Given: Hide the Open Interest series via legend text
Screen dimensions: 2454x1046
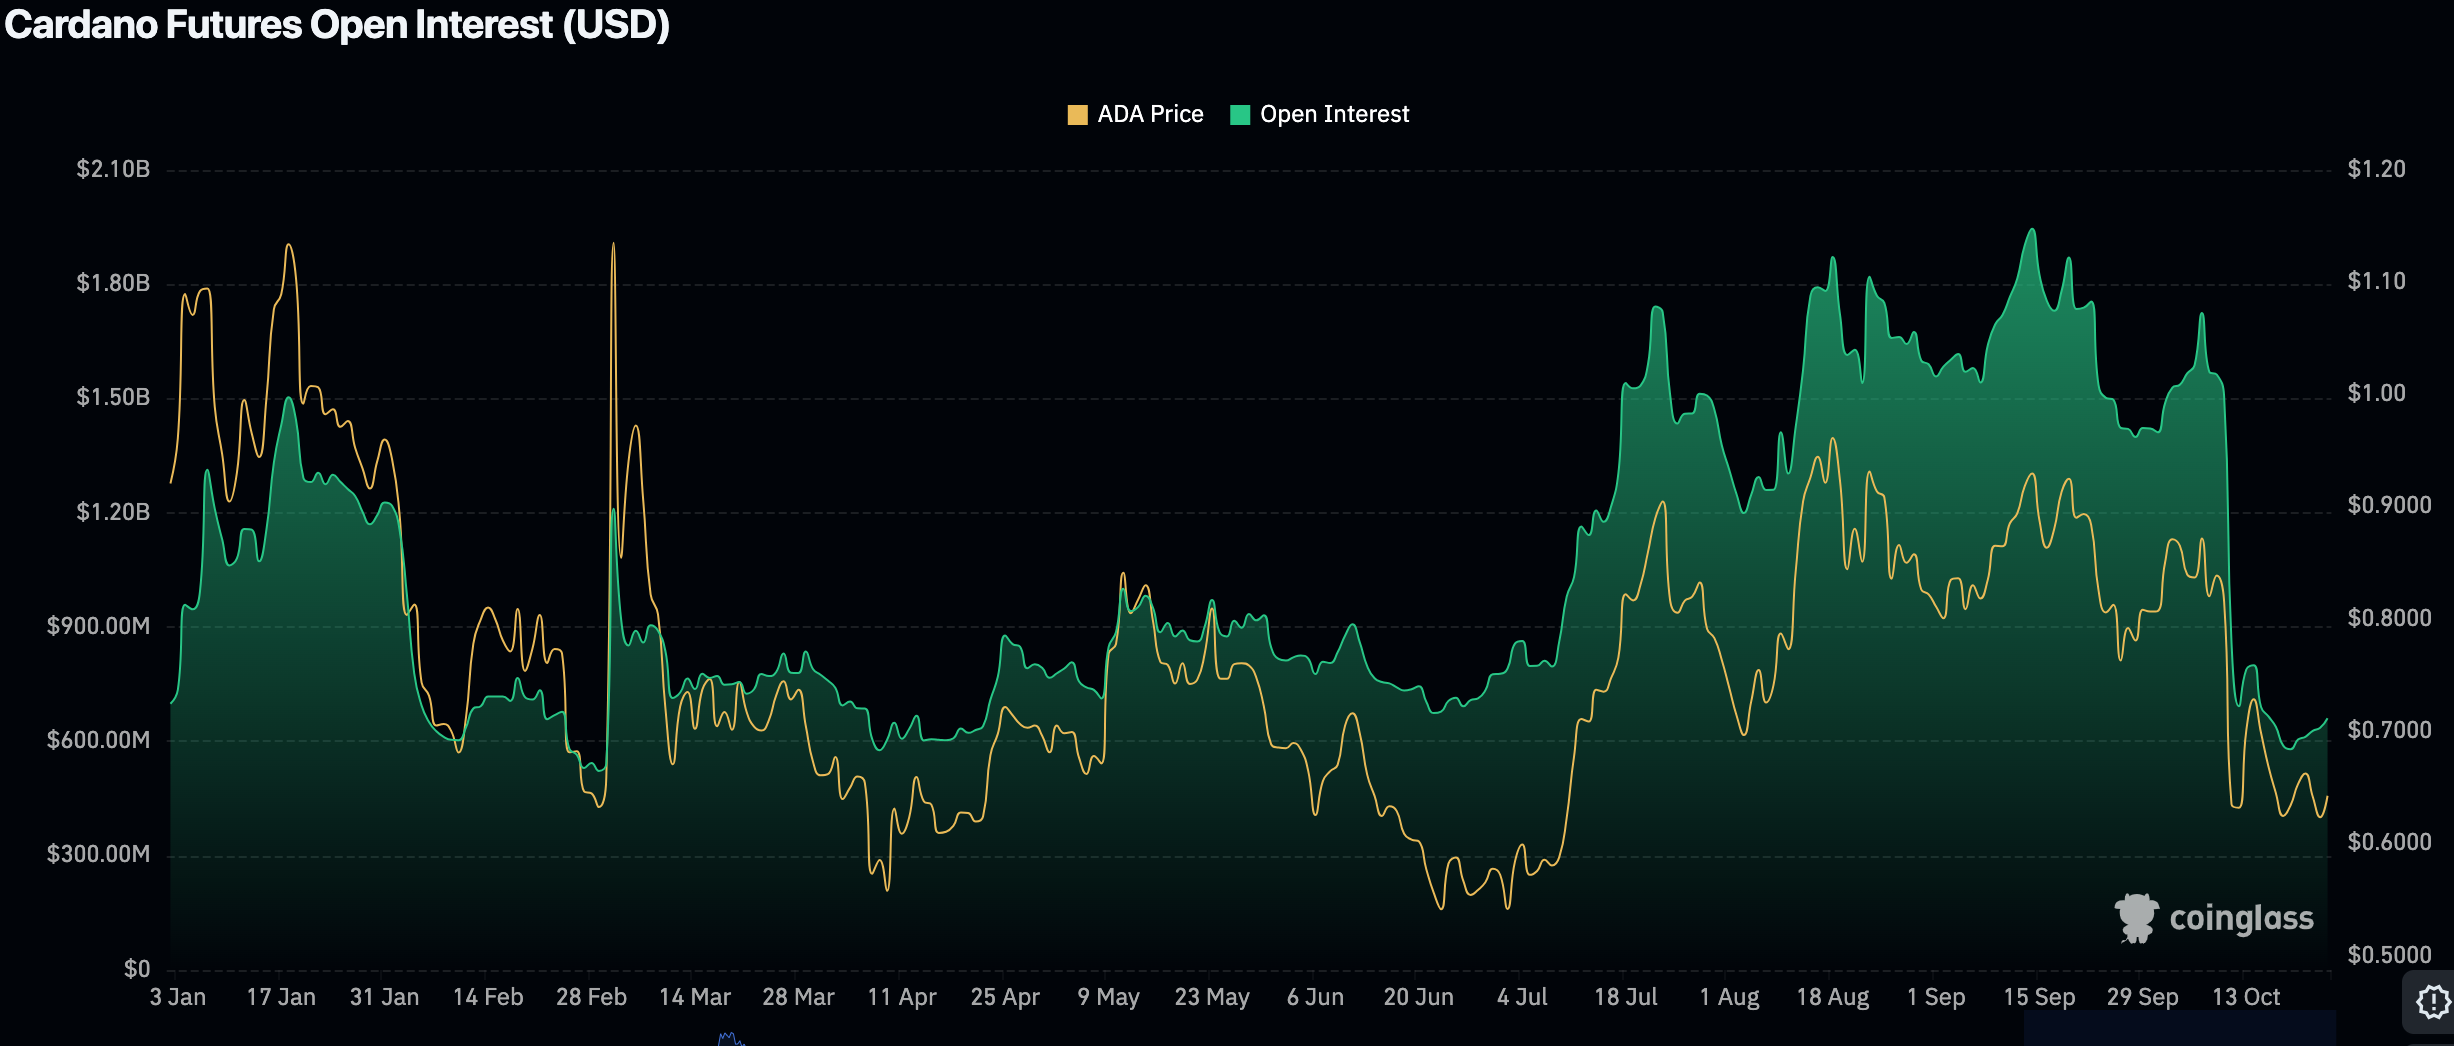Looking at the screenshot, I should point(1334,115).
